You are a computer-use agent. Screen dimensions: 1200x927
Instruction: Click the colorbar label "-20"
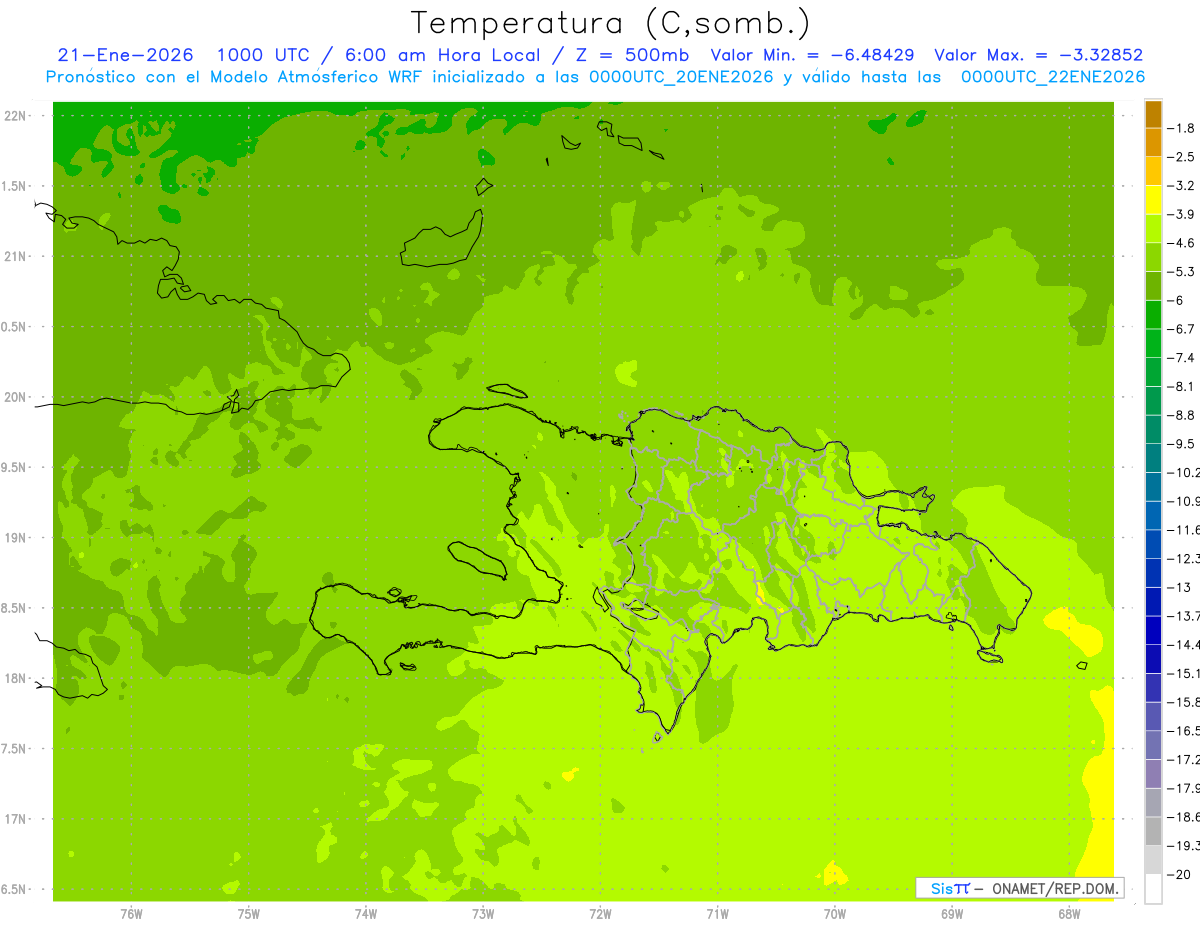[1179, 875]
